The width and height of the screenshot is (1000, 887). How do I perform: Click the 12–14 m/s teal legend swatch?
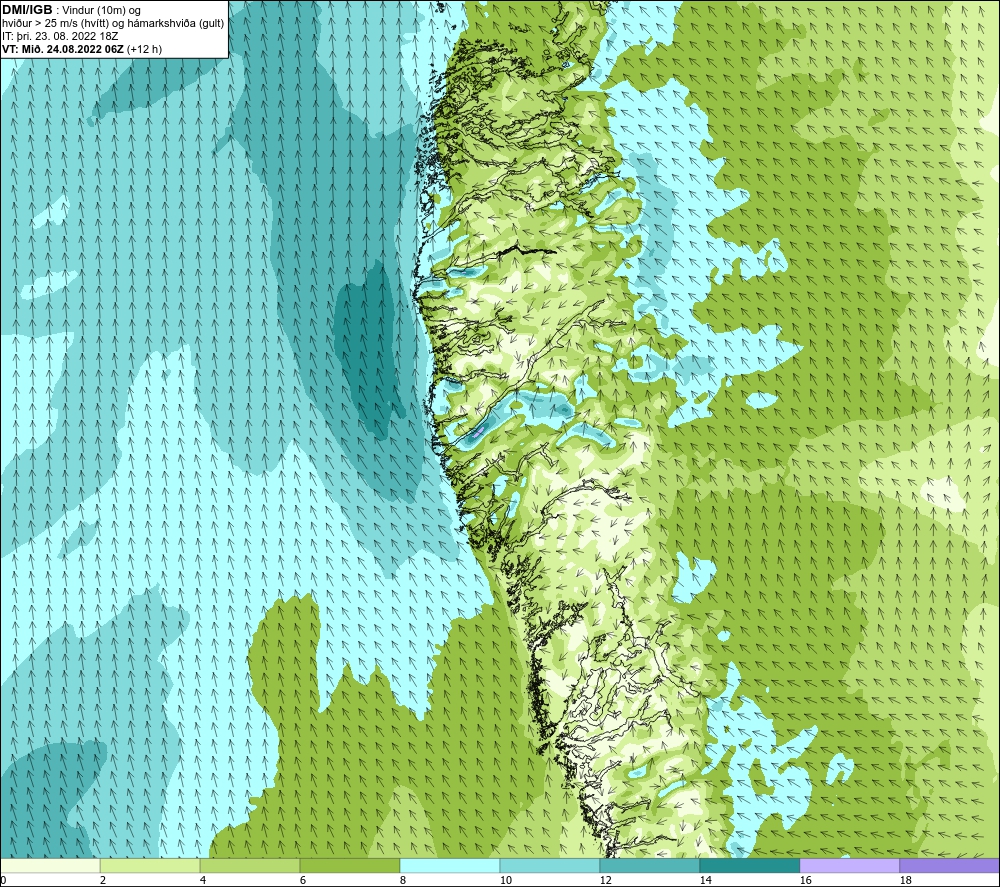[x=649, y=865]
